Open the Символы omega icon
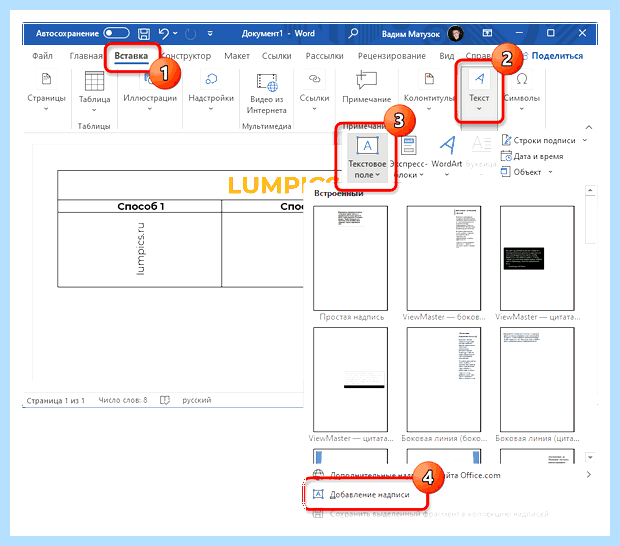 click(522, 79)
